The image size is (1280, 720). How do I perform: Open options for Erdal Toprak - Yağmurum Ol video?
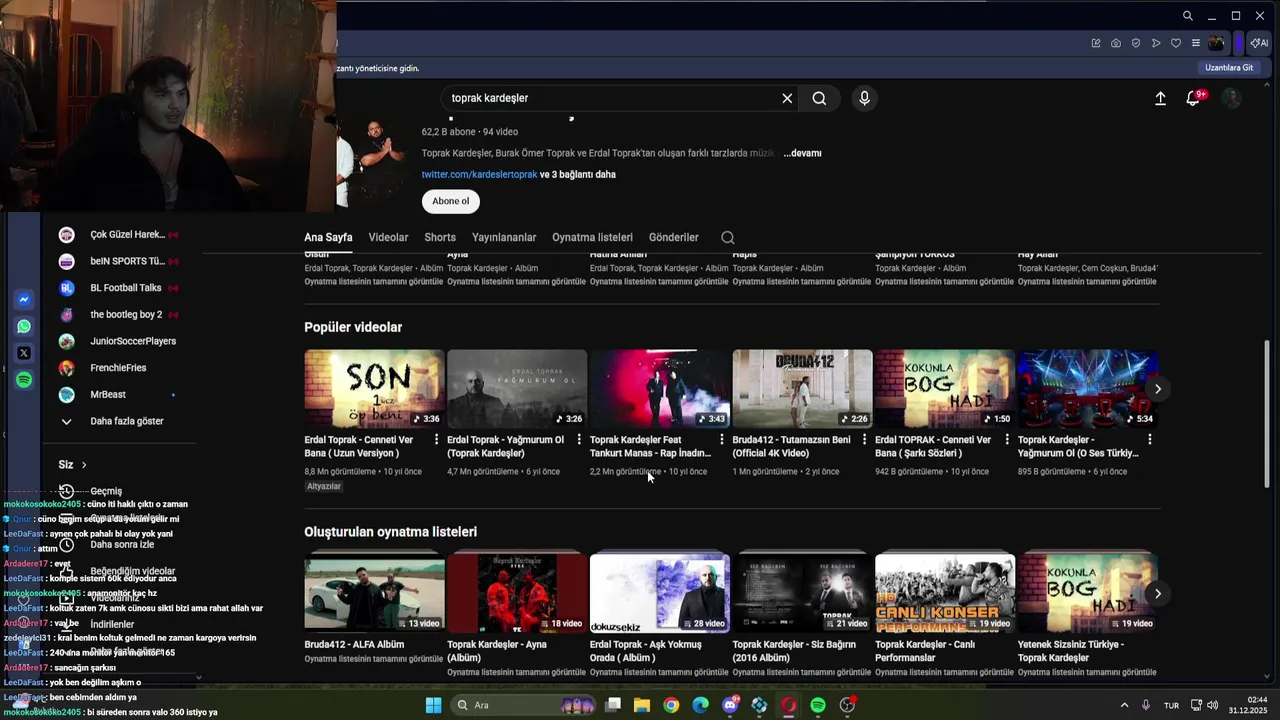point(579,440)
